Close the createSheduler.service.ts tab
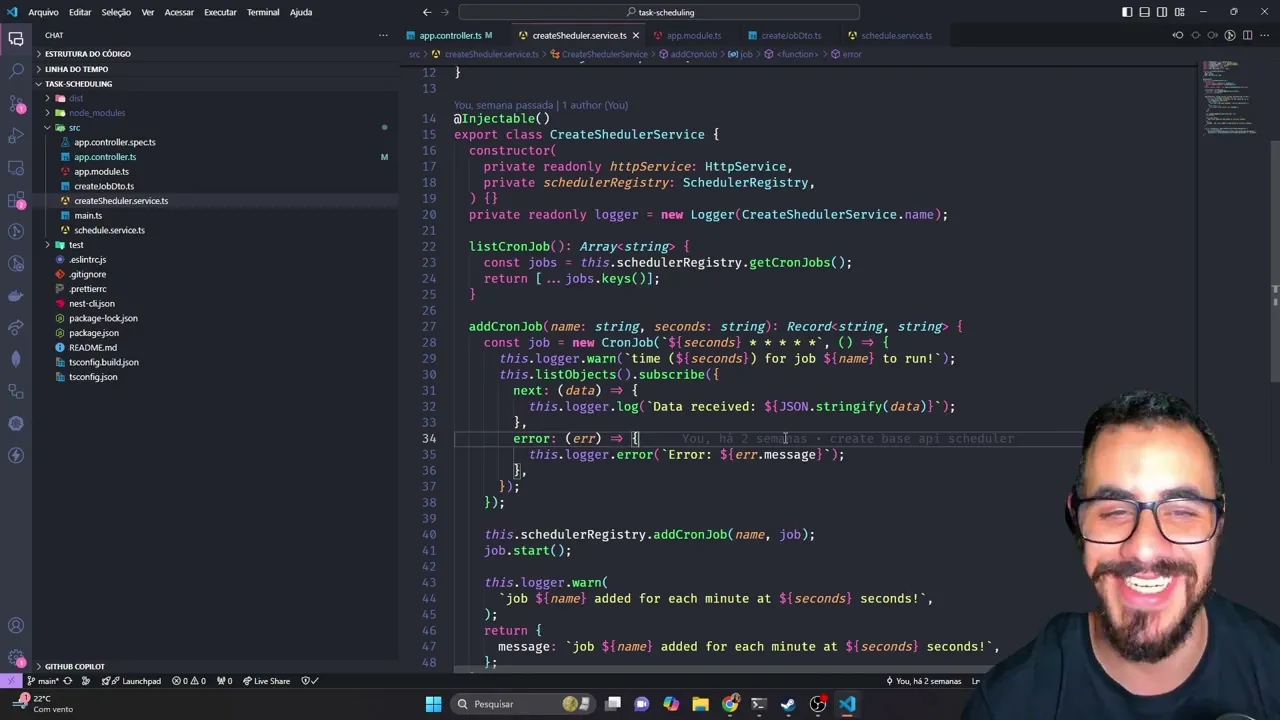The width and height of the screenshot is (1280, 720). point(636,36)
